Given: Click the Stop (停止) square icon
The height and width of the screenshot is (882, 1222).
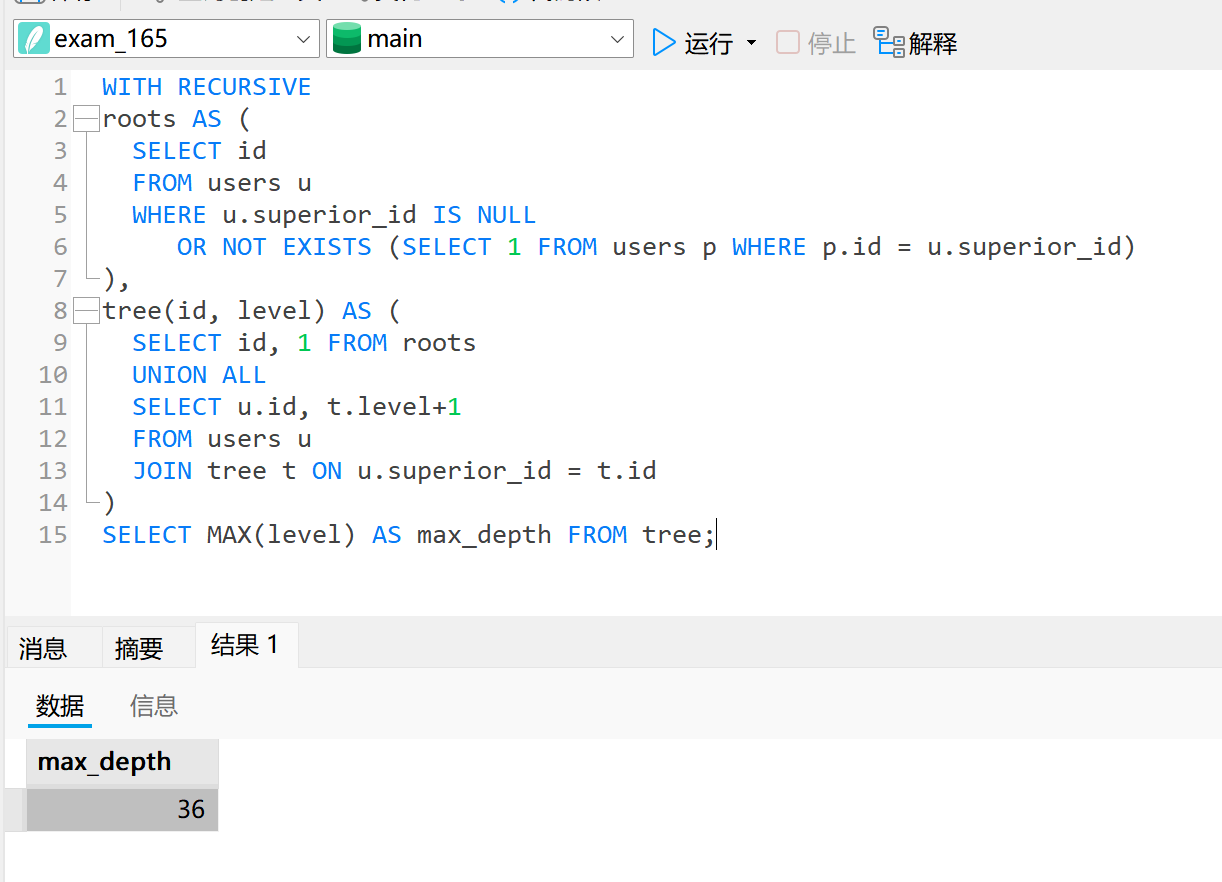Looking at the screenshot, I should (x=788, y=42).
